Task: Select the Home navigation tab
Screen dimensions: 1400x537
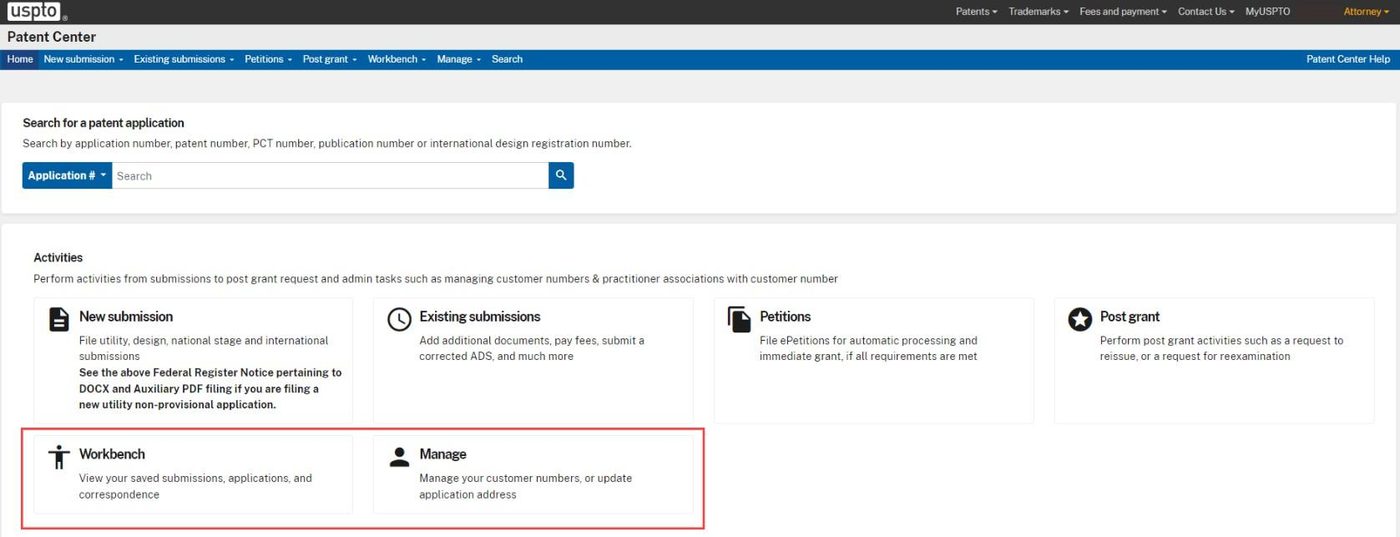Action: pos(20,59)
